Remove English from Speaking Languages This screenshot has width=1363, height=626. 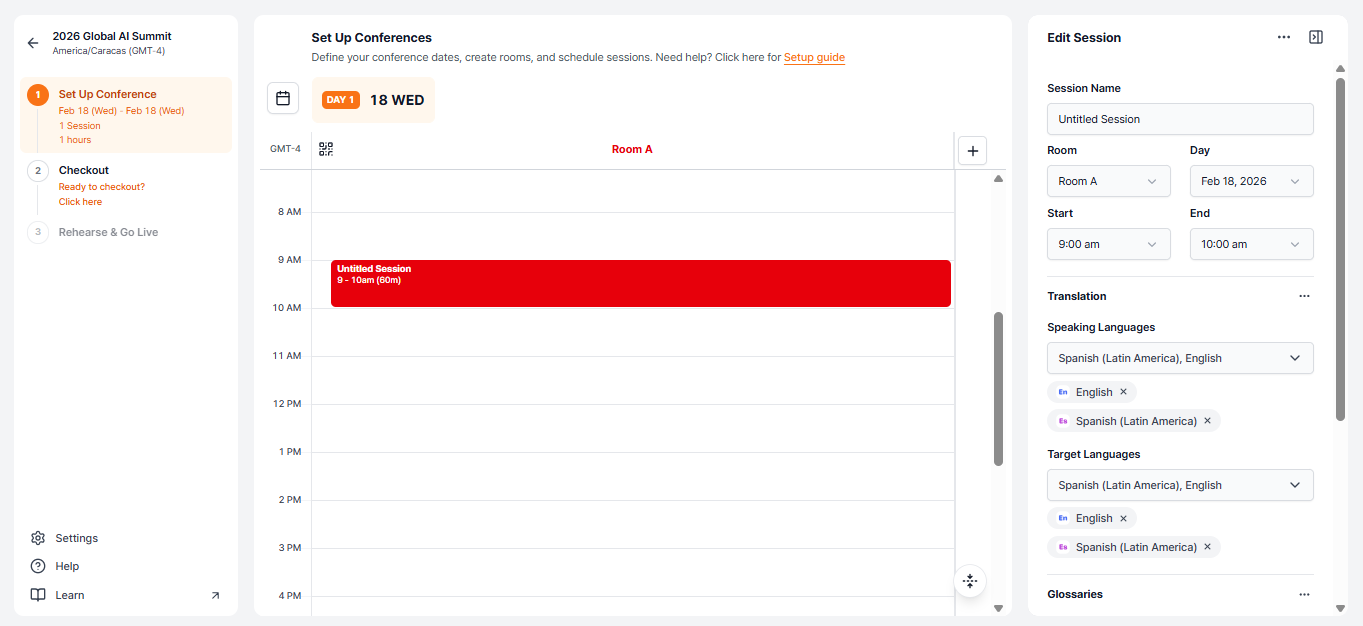tap(1123, 392)
